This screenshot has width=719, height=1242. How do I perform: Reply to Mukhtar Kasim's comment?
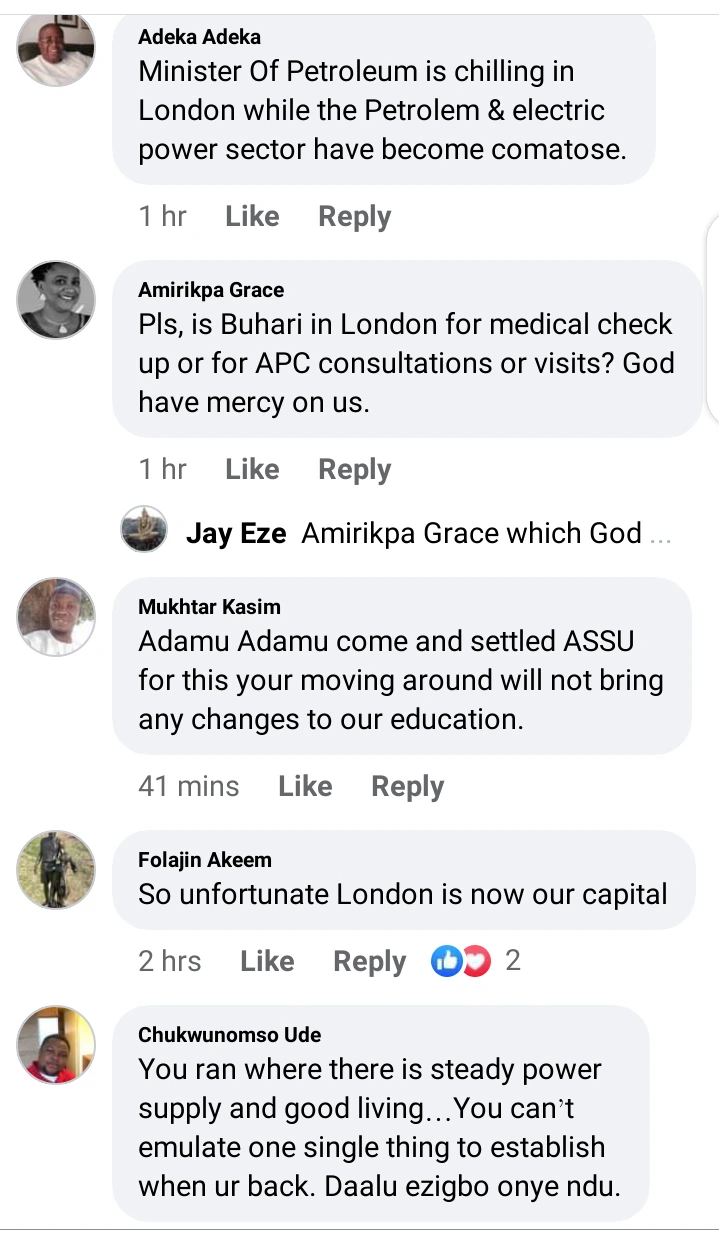coord(407,787)
